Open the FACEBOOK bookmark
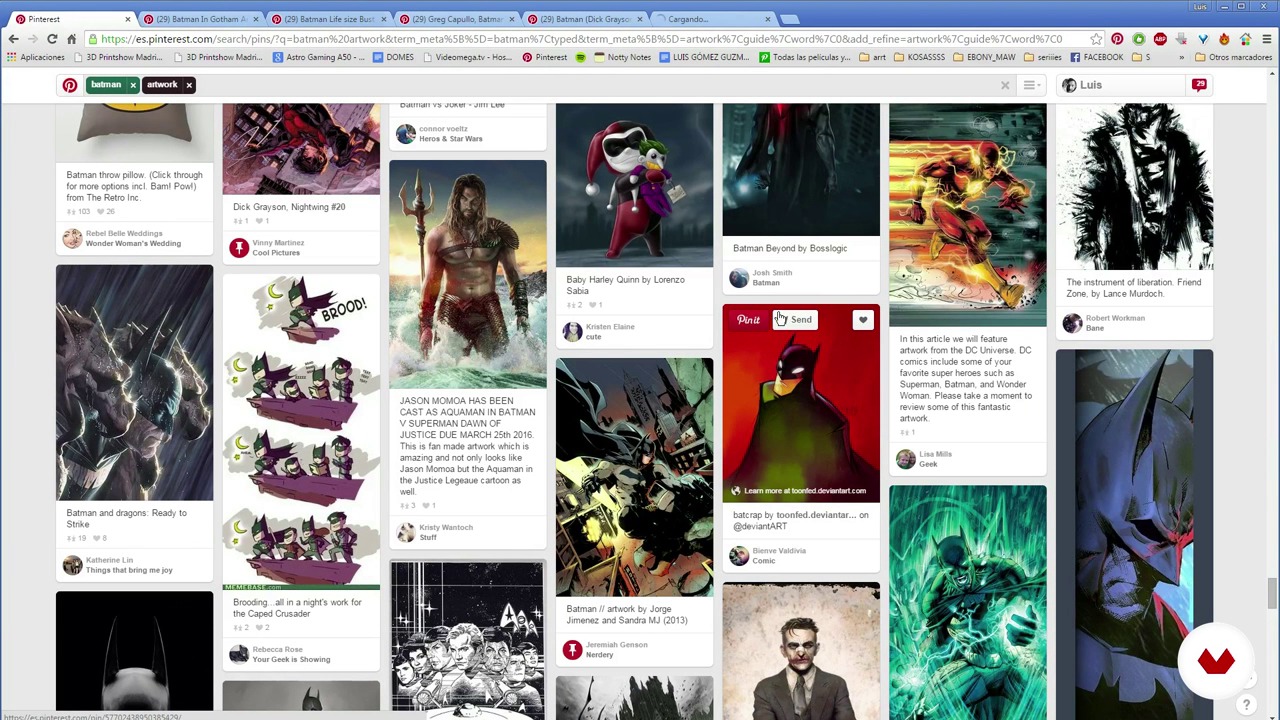Screen dimensions: 1280x720 pyautogui.click(x=1096, y=57)
